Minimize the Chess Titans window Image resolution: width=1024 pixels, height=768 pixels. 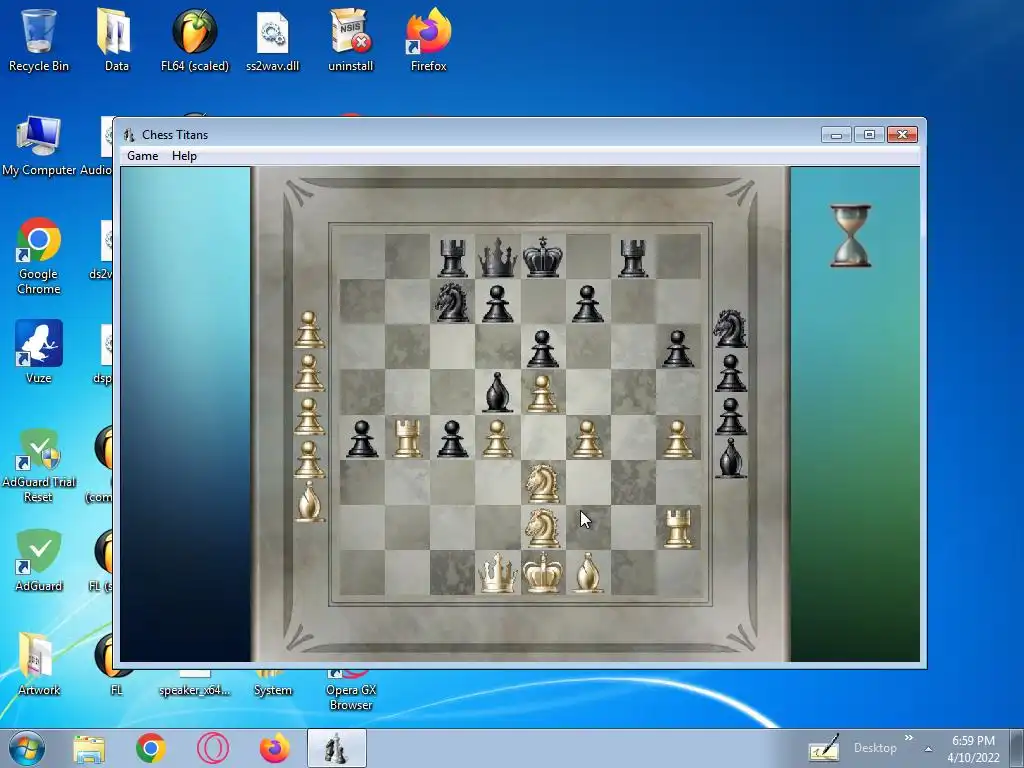click(x=836, y=135)
